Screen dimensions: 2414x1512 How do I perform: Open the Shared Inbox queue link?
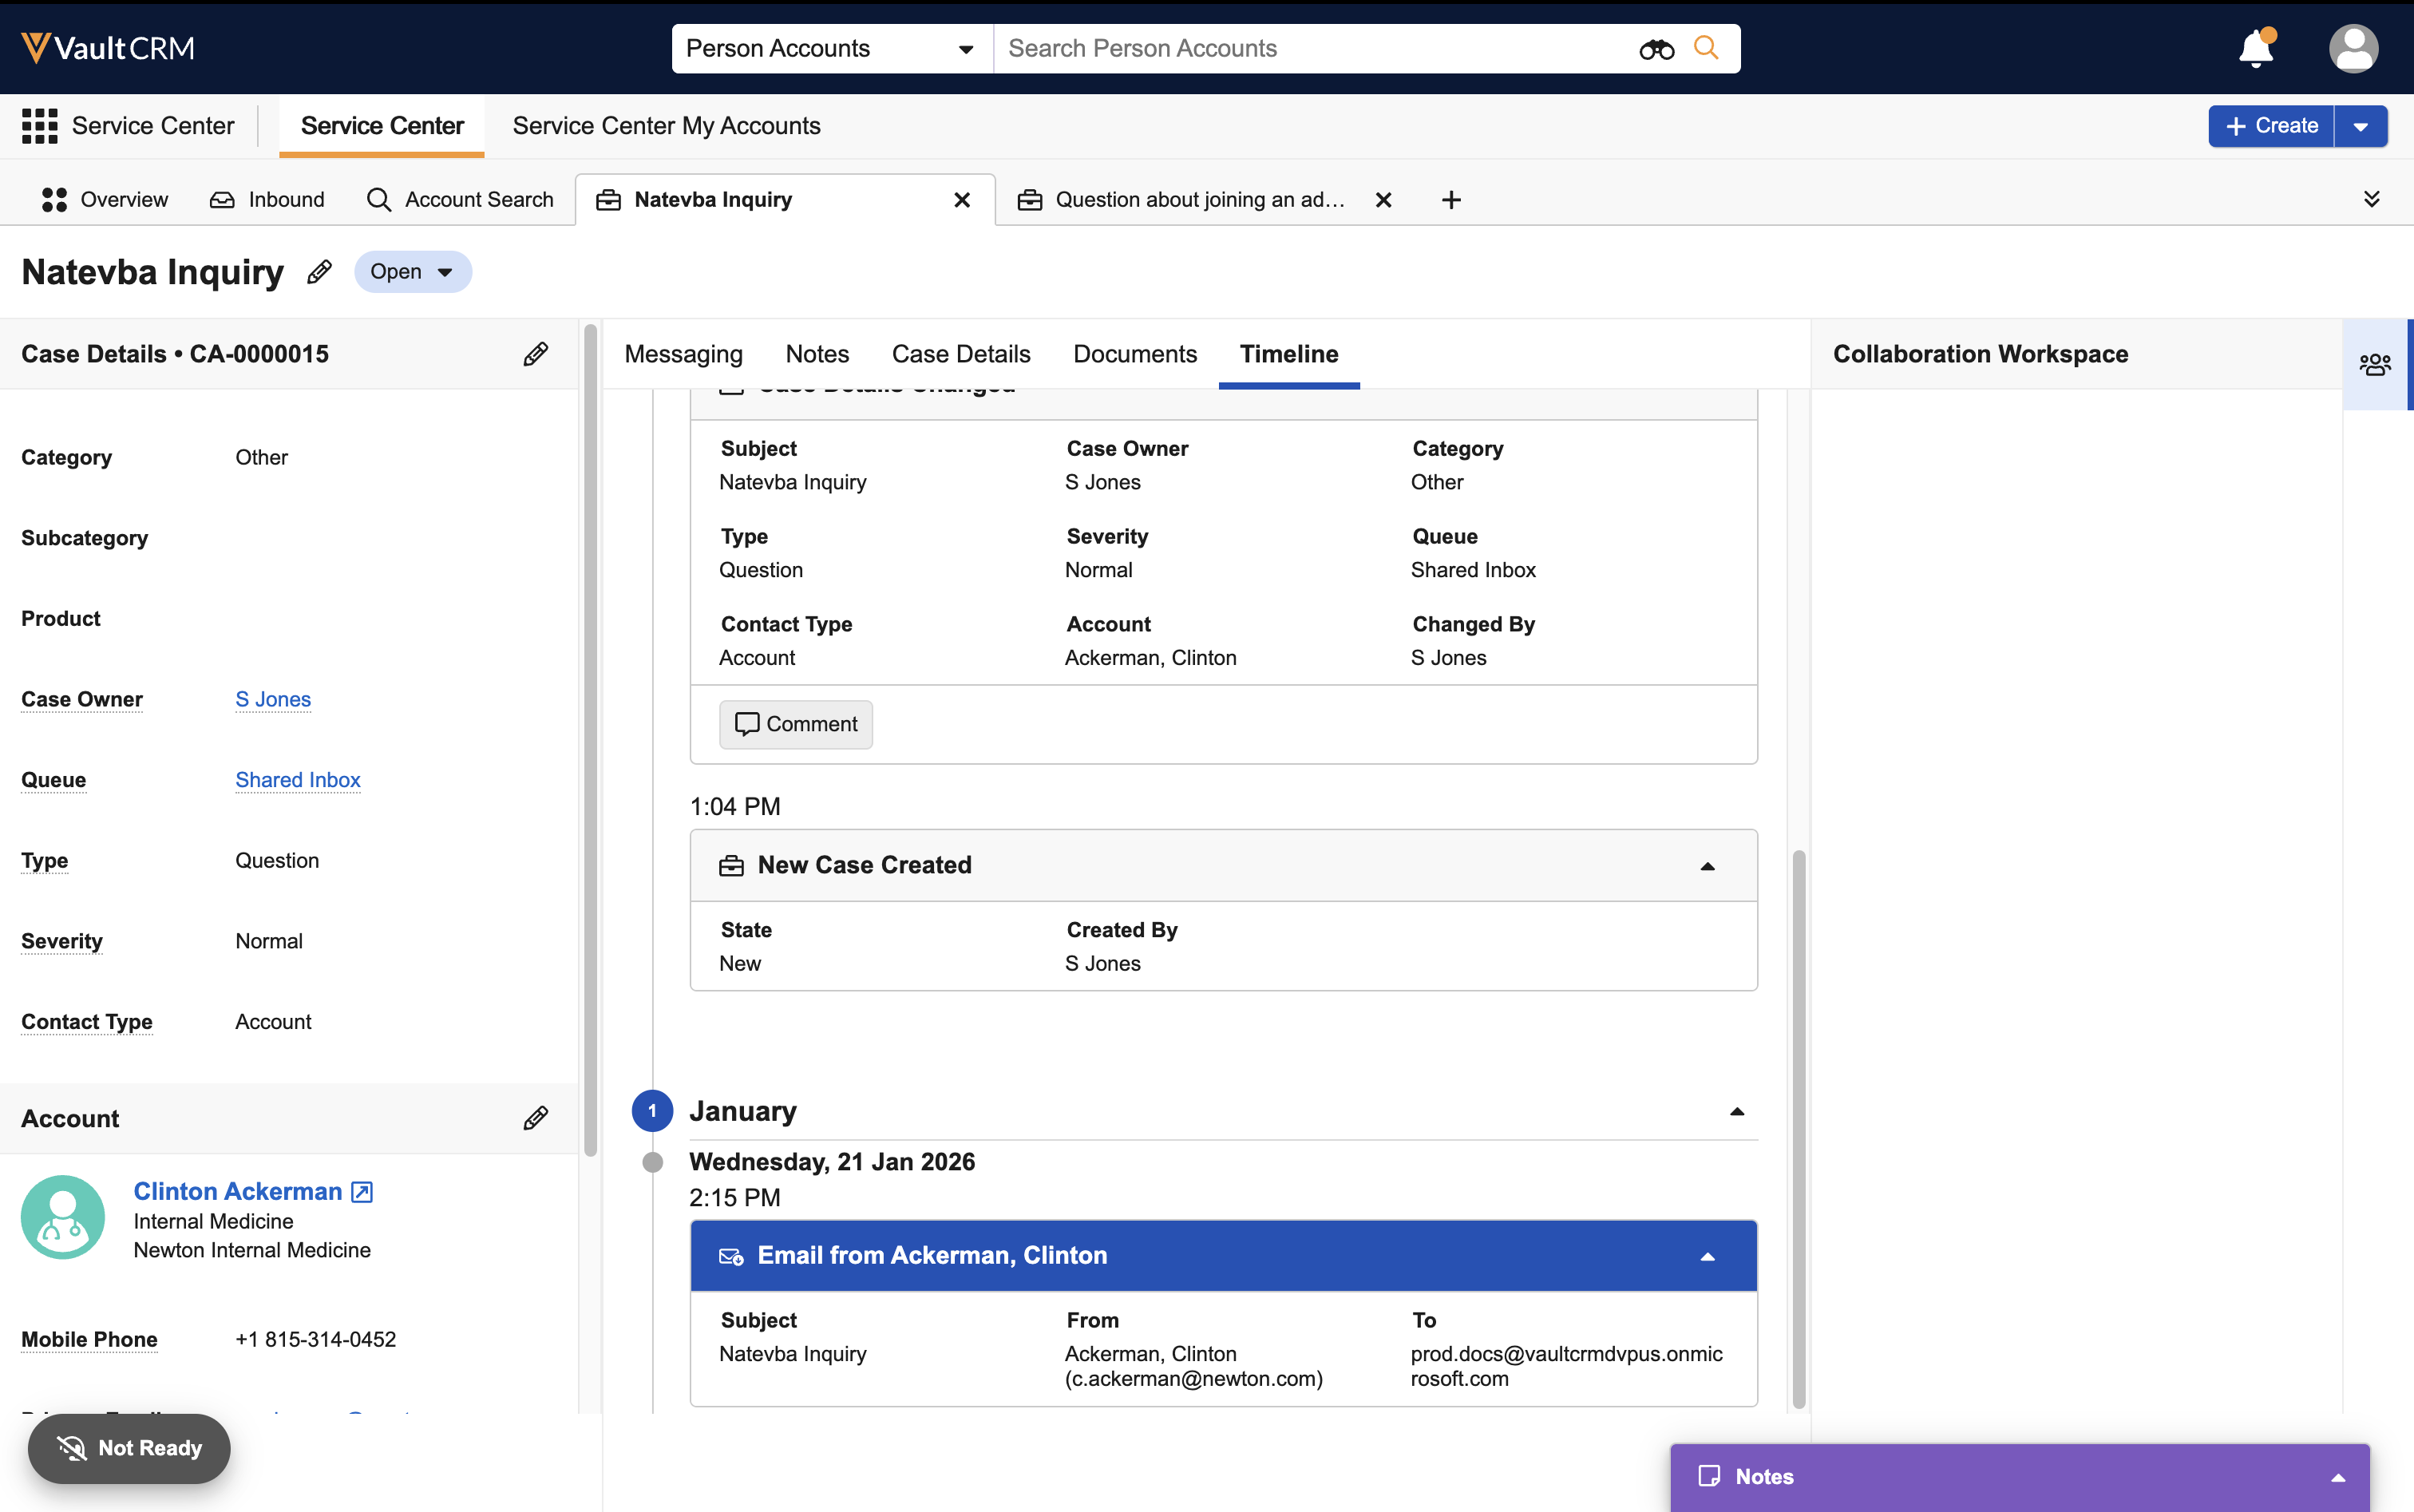tap(297, 780)
